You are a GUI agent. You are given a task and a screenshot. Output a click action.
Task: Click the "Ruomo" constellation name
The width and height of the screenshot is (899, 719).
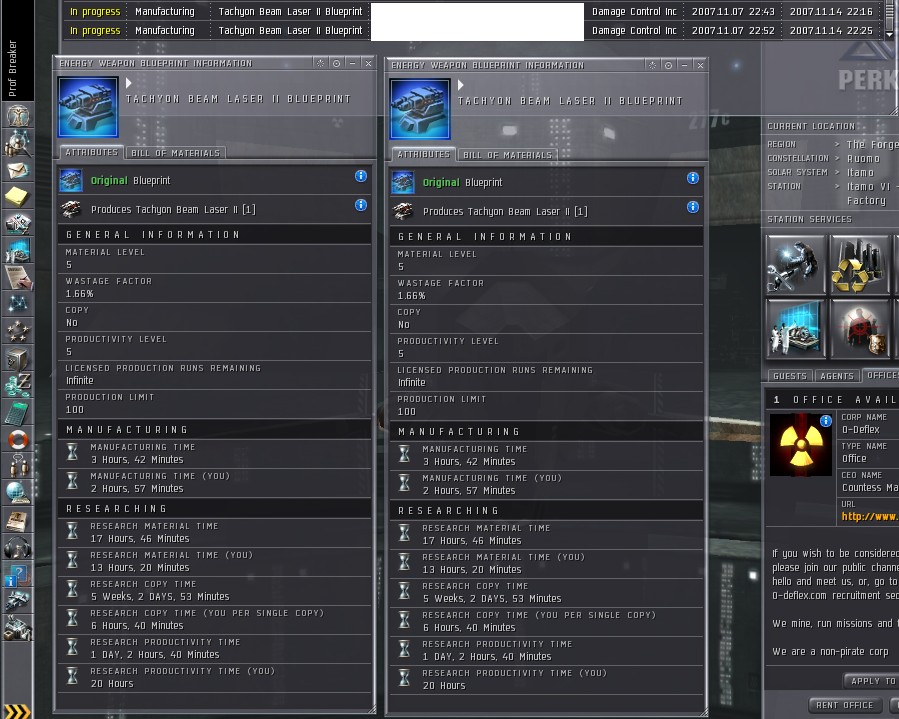pyautogui.click(x=863, y=159)
